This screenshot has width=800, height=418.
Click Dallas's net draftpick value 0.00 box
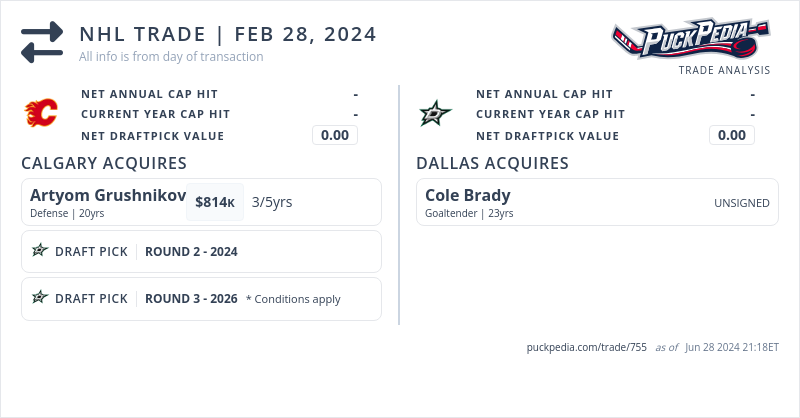click(732, 135)
